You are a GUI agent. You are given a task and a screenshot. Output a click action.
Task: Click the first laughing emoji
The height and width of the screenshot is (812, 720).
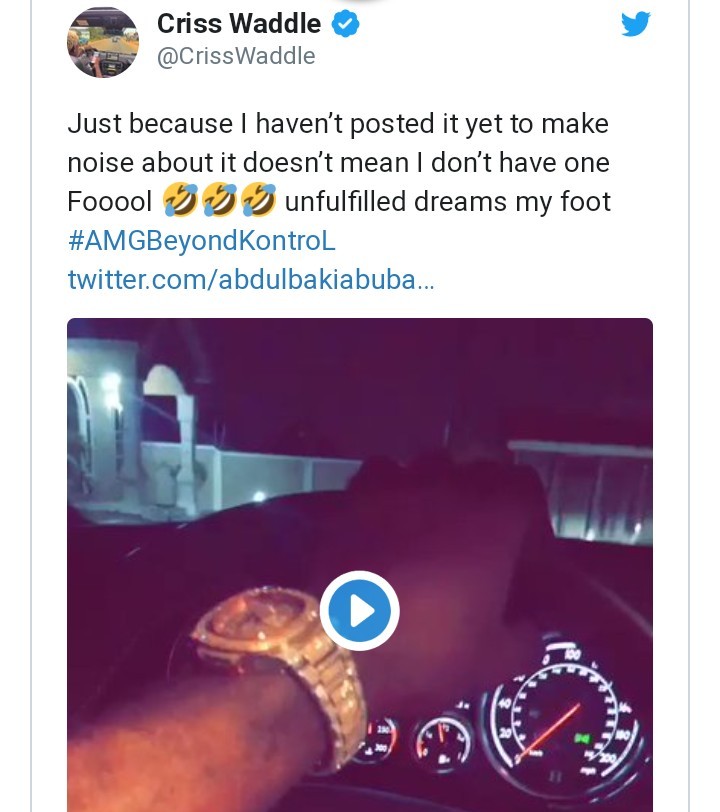[179, 201]
